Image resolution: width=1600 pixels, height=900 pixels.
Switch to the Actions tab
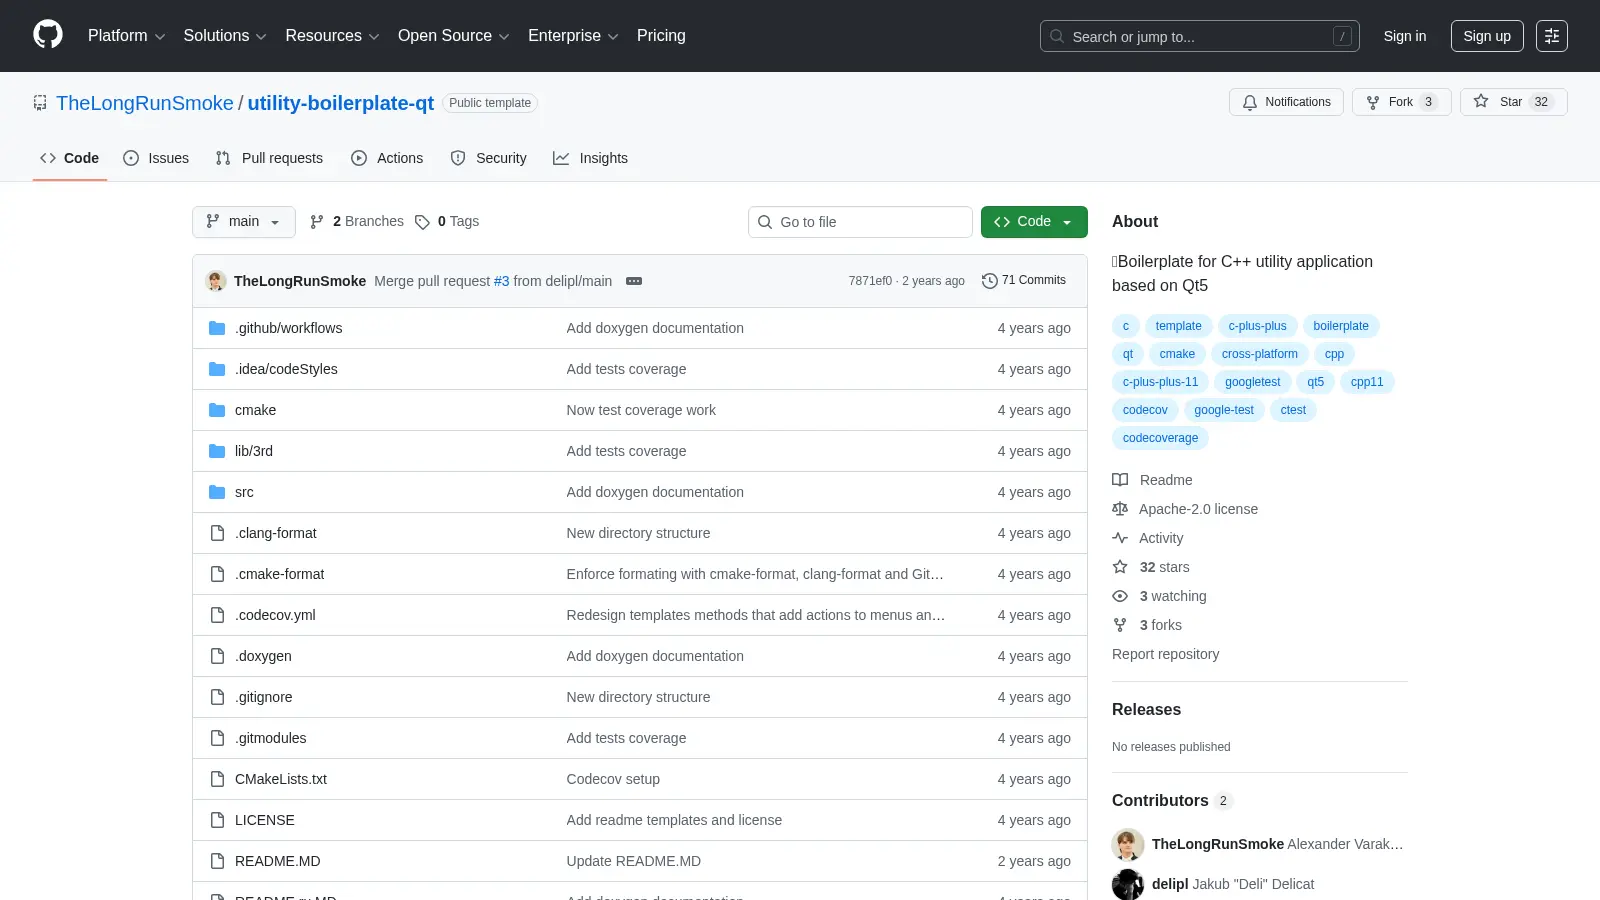click(387, 158)
